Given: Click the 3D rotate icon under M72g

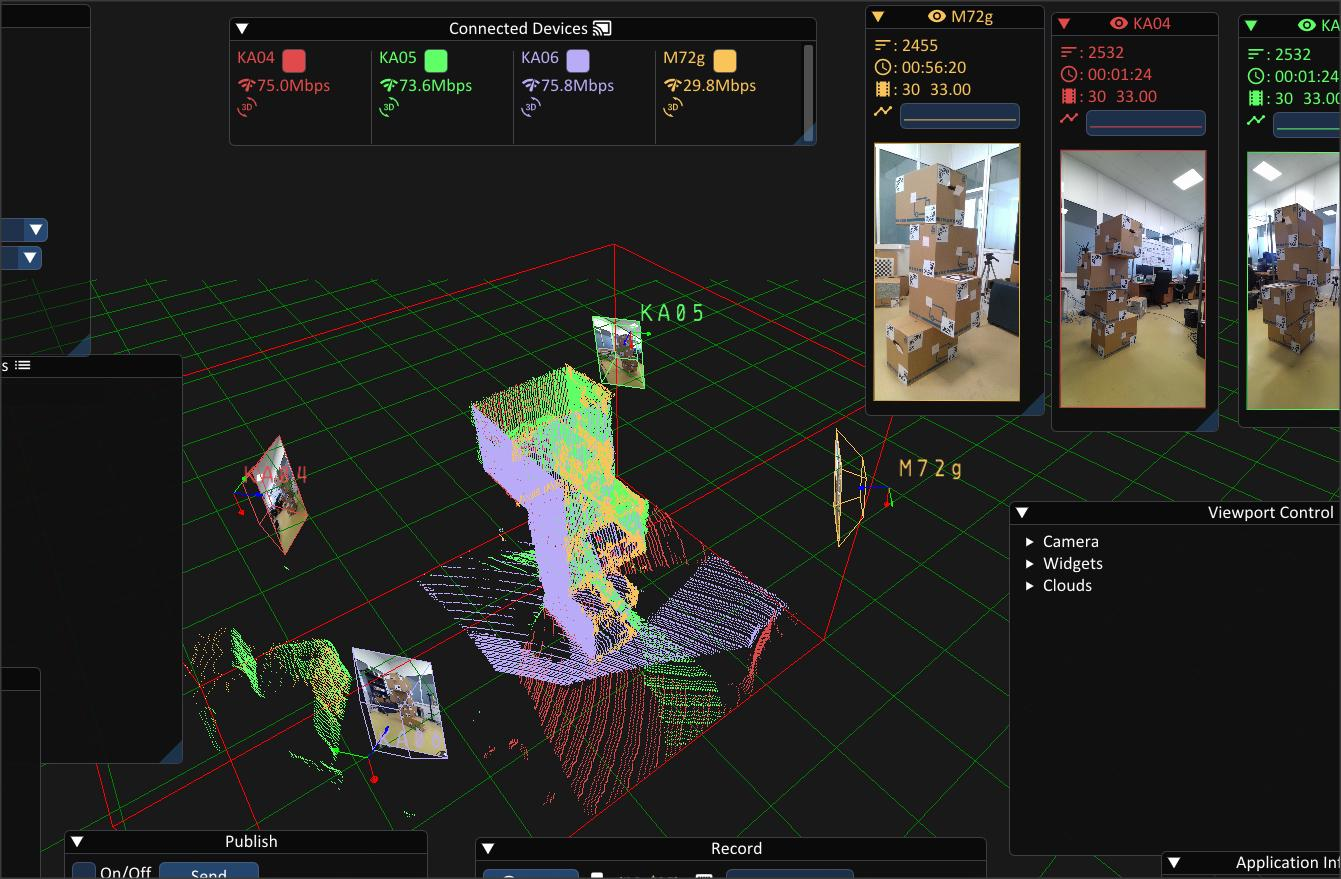Looking at the screenshot, I should tap(673, 107).
